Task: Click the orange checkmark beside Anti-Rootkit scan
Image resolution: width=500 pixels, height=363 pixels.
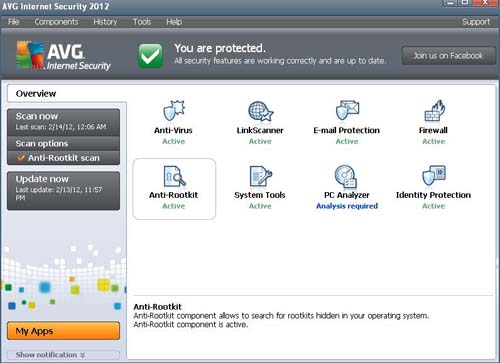Action: coord(21,158)
